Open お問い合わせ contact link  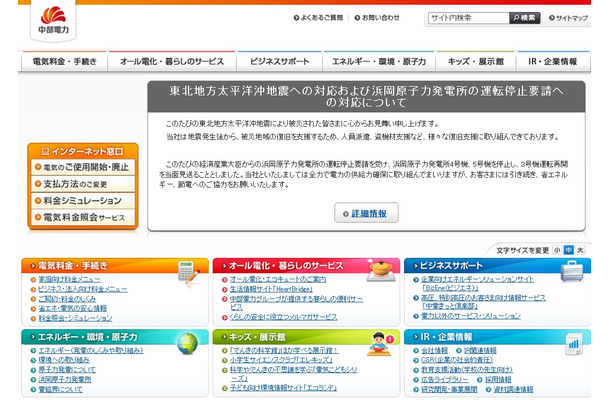(x=377, y=18)
